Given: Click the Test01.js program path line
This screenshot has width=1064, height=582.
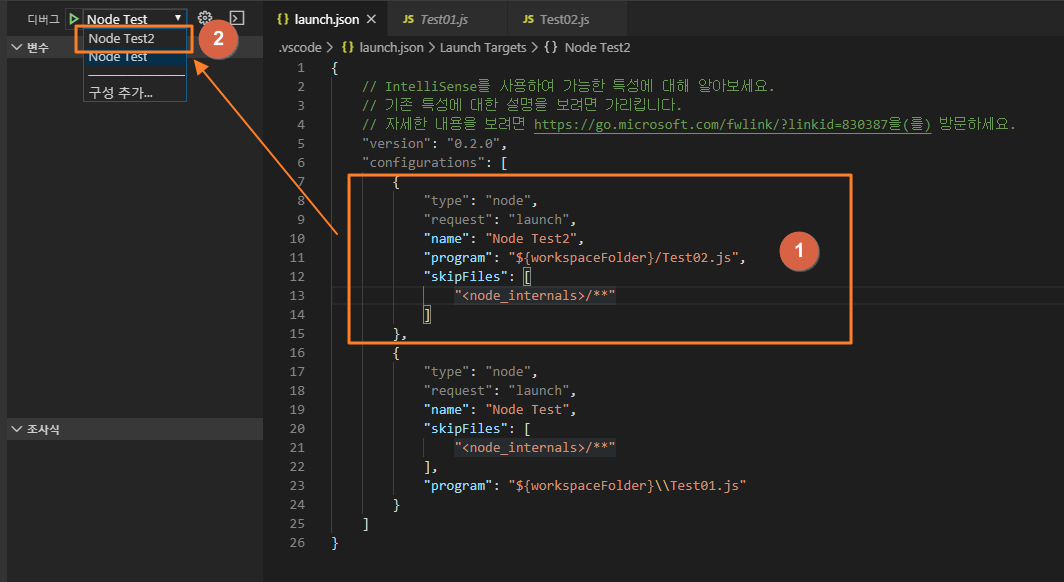Looking at the screenshot, I should (x=584, y=486).
